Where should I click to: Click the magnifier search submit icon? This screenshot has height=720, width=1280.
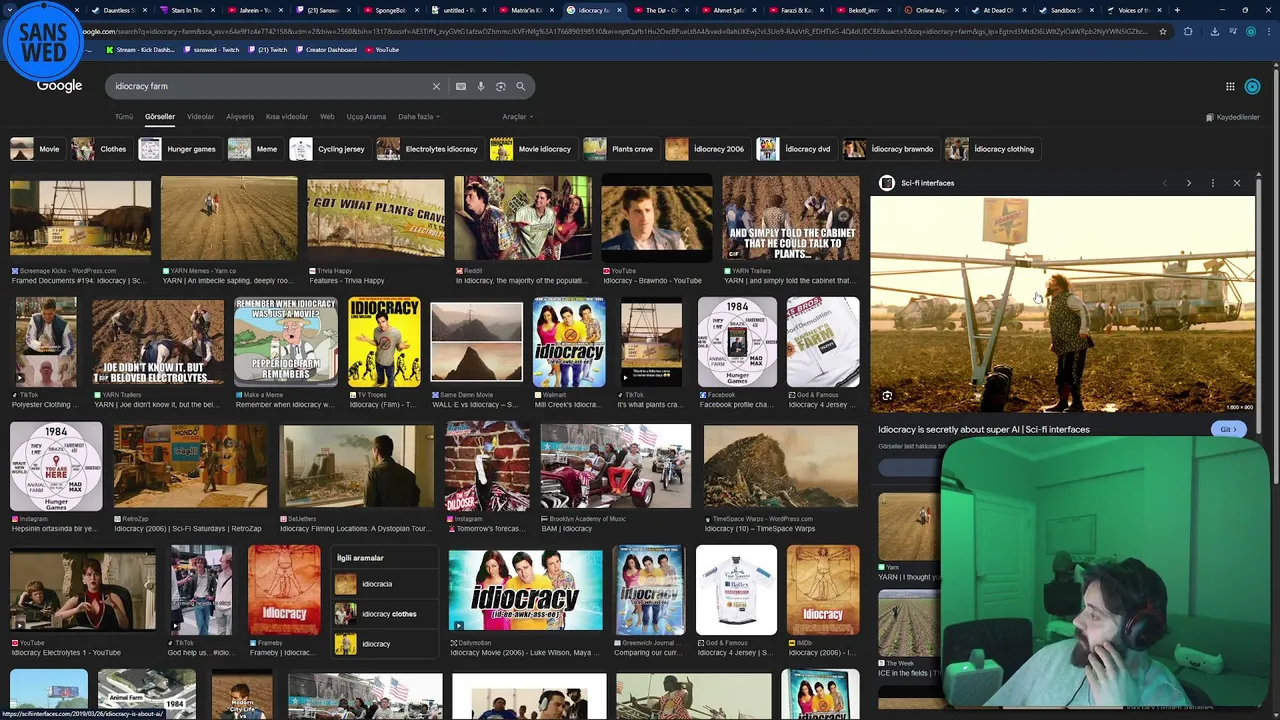click(521, 86)
